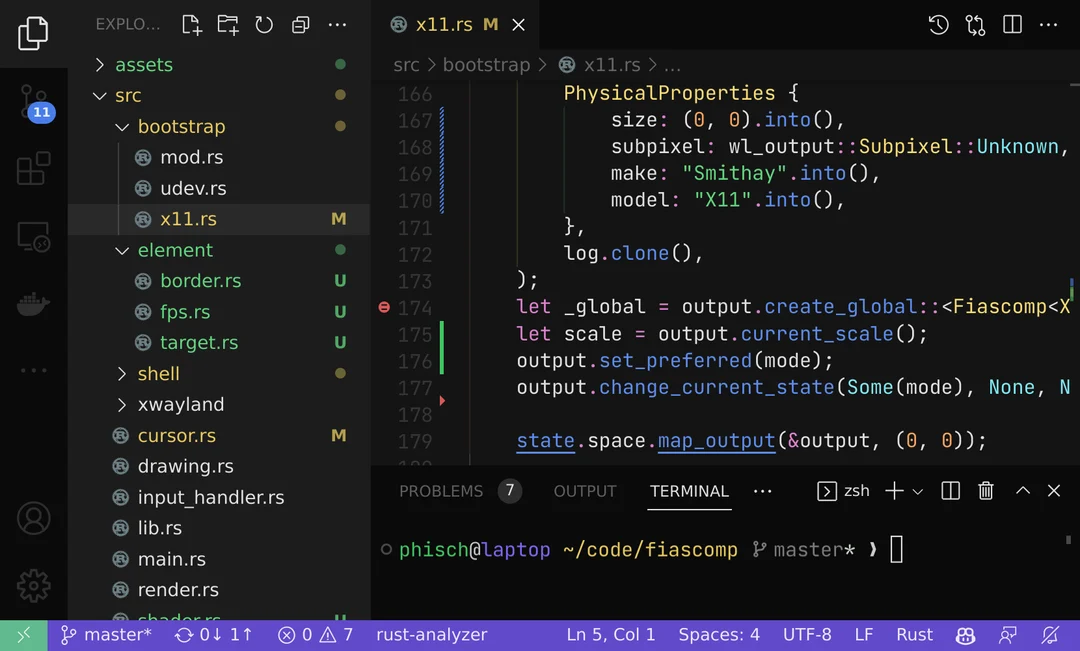The height and width of the screenshot is (651, 1080).
Task: Create a new file in the Explorer
Action: [x=191, y=24]
